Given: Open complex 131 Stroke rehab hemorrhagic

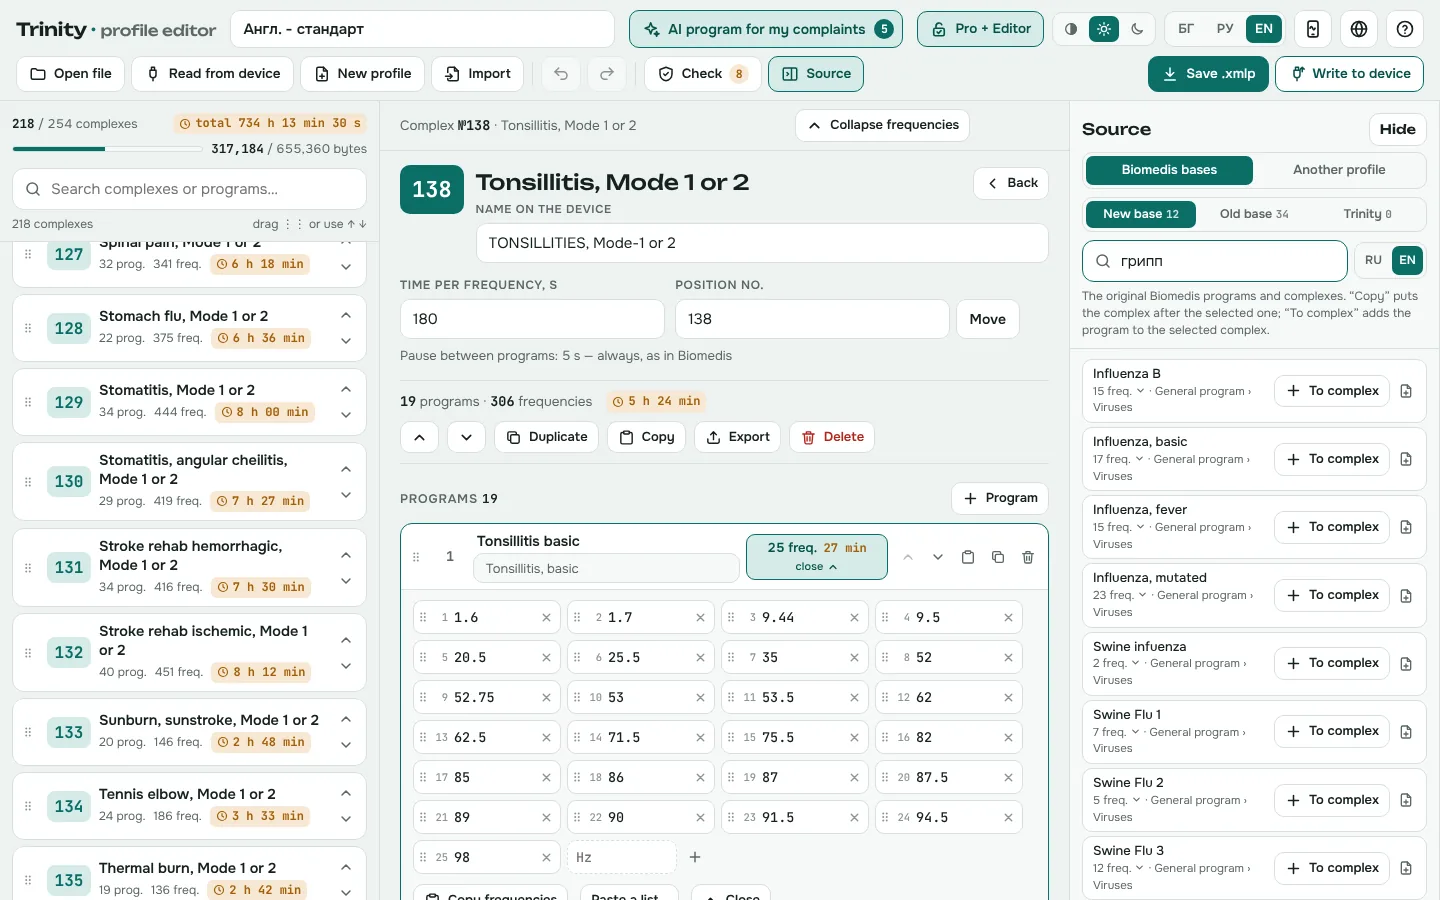Looking at the screenshot, I should [x=190, y=566].
